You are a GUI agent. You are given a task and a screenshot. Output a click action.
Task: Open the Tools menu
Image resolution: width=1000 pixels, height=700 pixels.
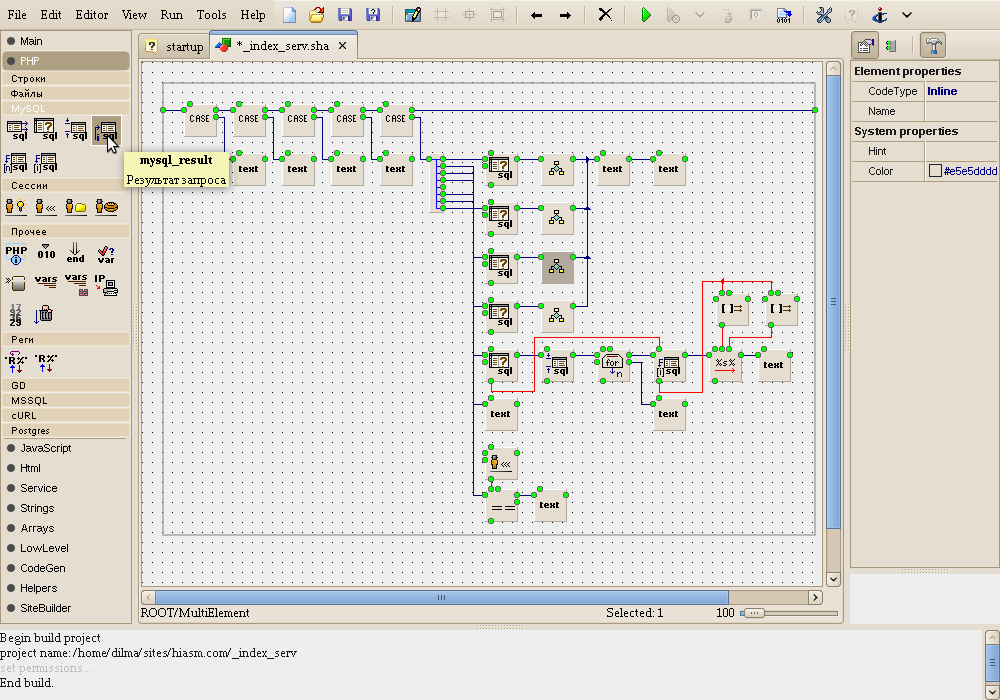pos(211,15)
